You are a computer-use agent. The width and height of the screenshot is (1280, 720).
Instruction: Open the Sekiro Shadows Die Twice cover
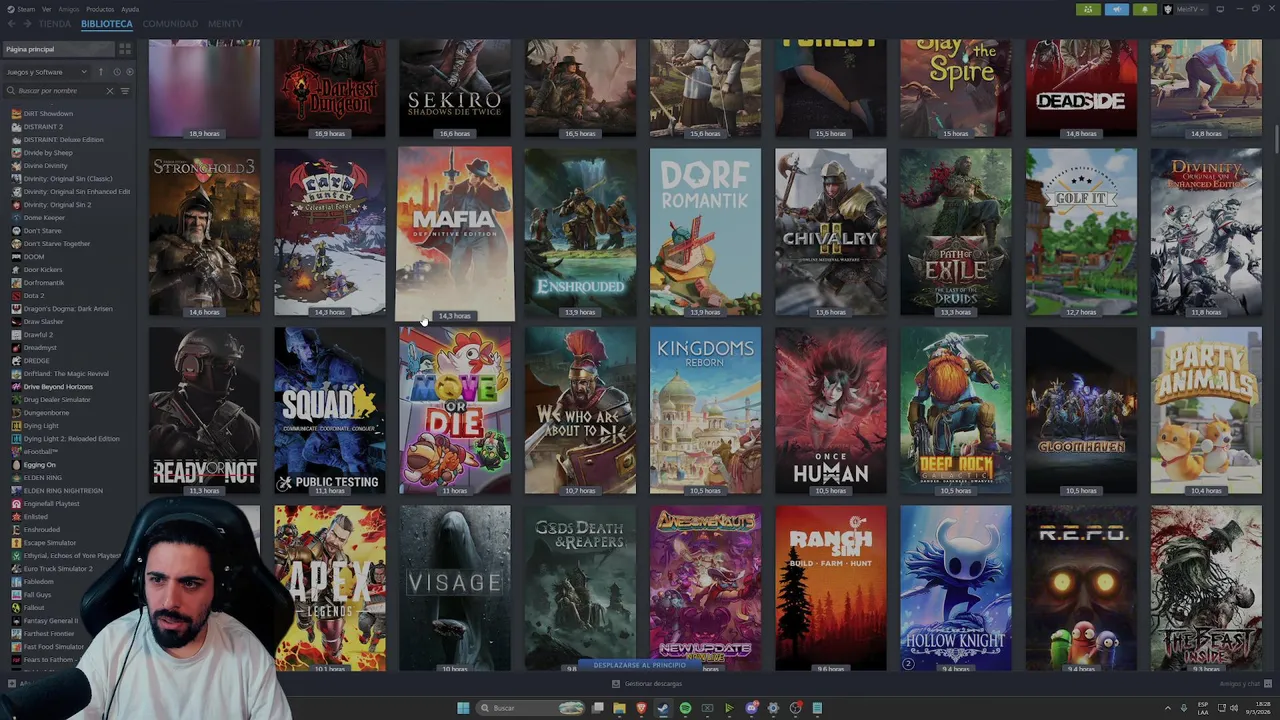click(x=455, y=88)
